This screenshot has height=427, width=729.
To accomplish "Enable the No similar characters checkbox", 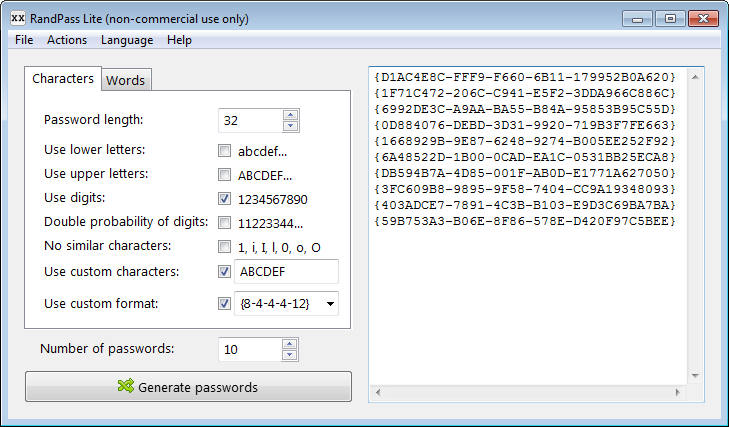I will tap(224, 247).
